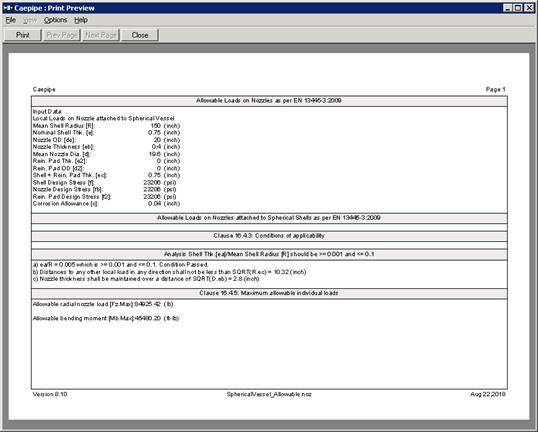
Task: Minimize the Print Preview window
Action: pos(508,8)
